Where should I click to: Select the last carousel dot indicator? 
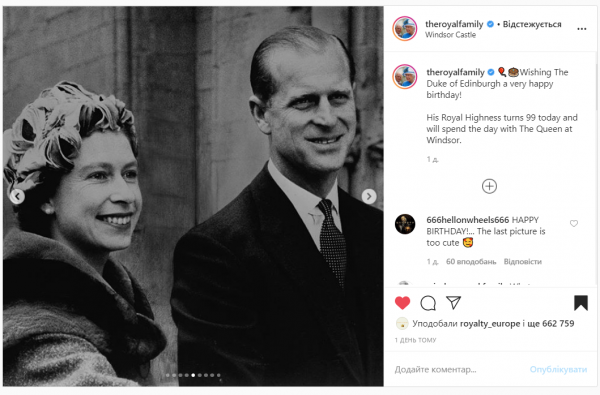(218, 375)
